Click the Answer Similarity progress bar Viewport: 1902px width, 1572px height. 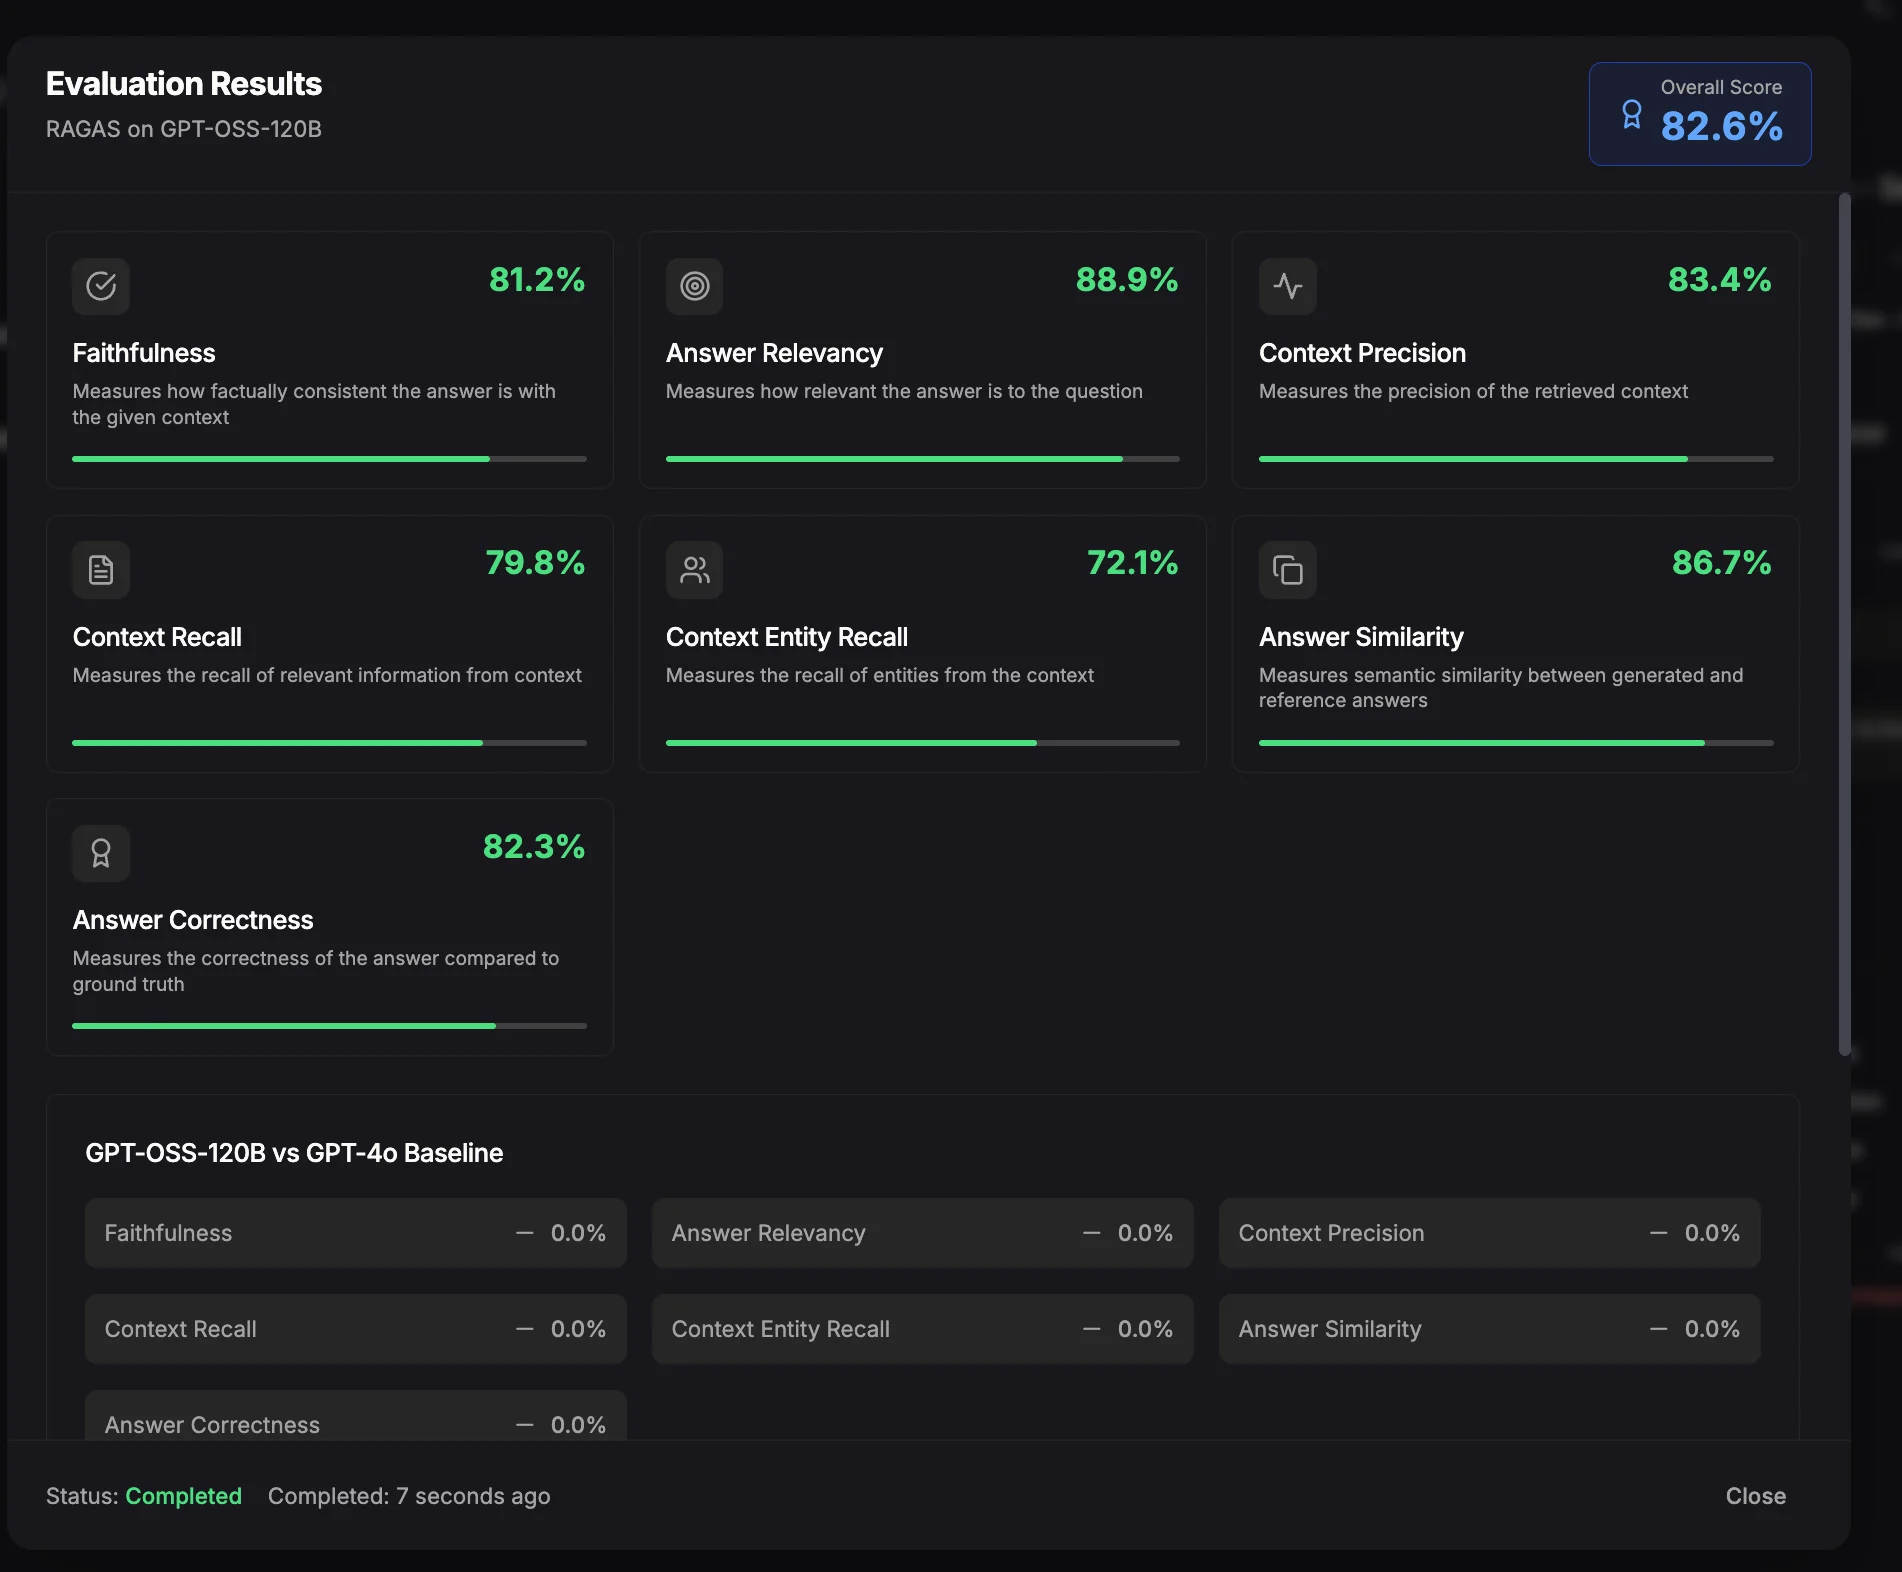1516,743
